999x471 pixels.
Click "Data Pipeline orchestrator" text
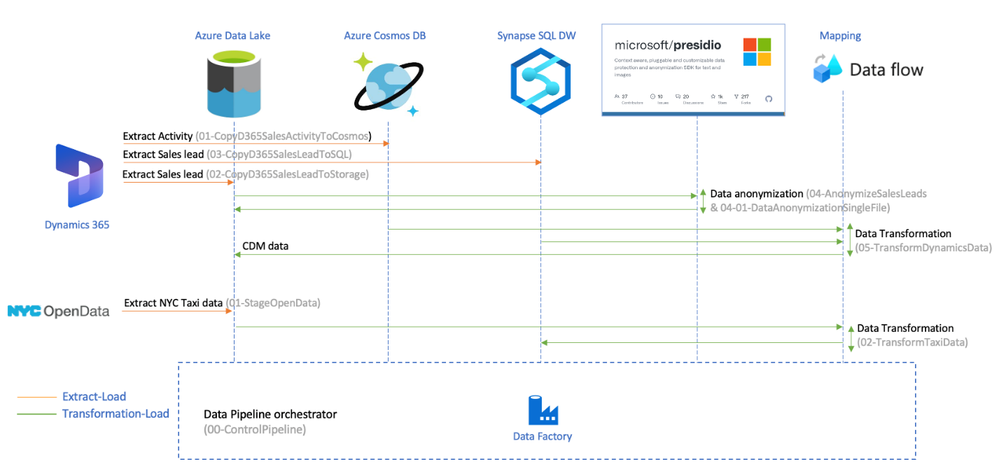pyautogui.click(x=270, y=414)
